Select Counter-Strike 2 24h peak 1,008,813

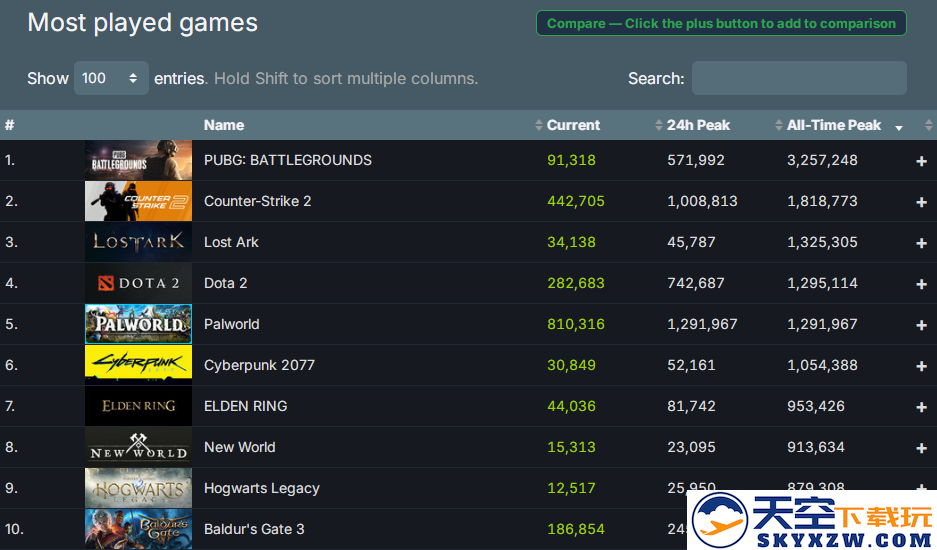702,201
